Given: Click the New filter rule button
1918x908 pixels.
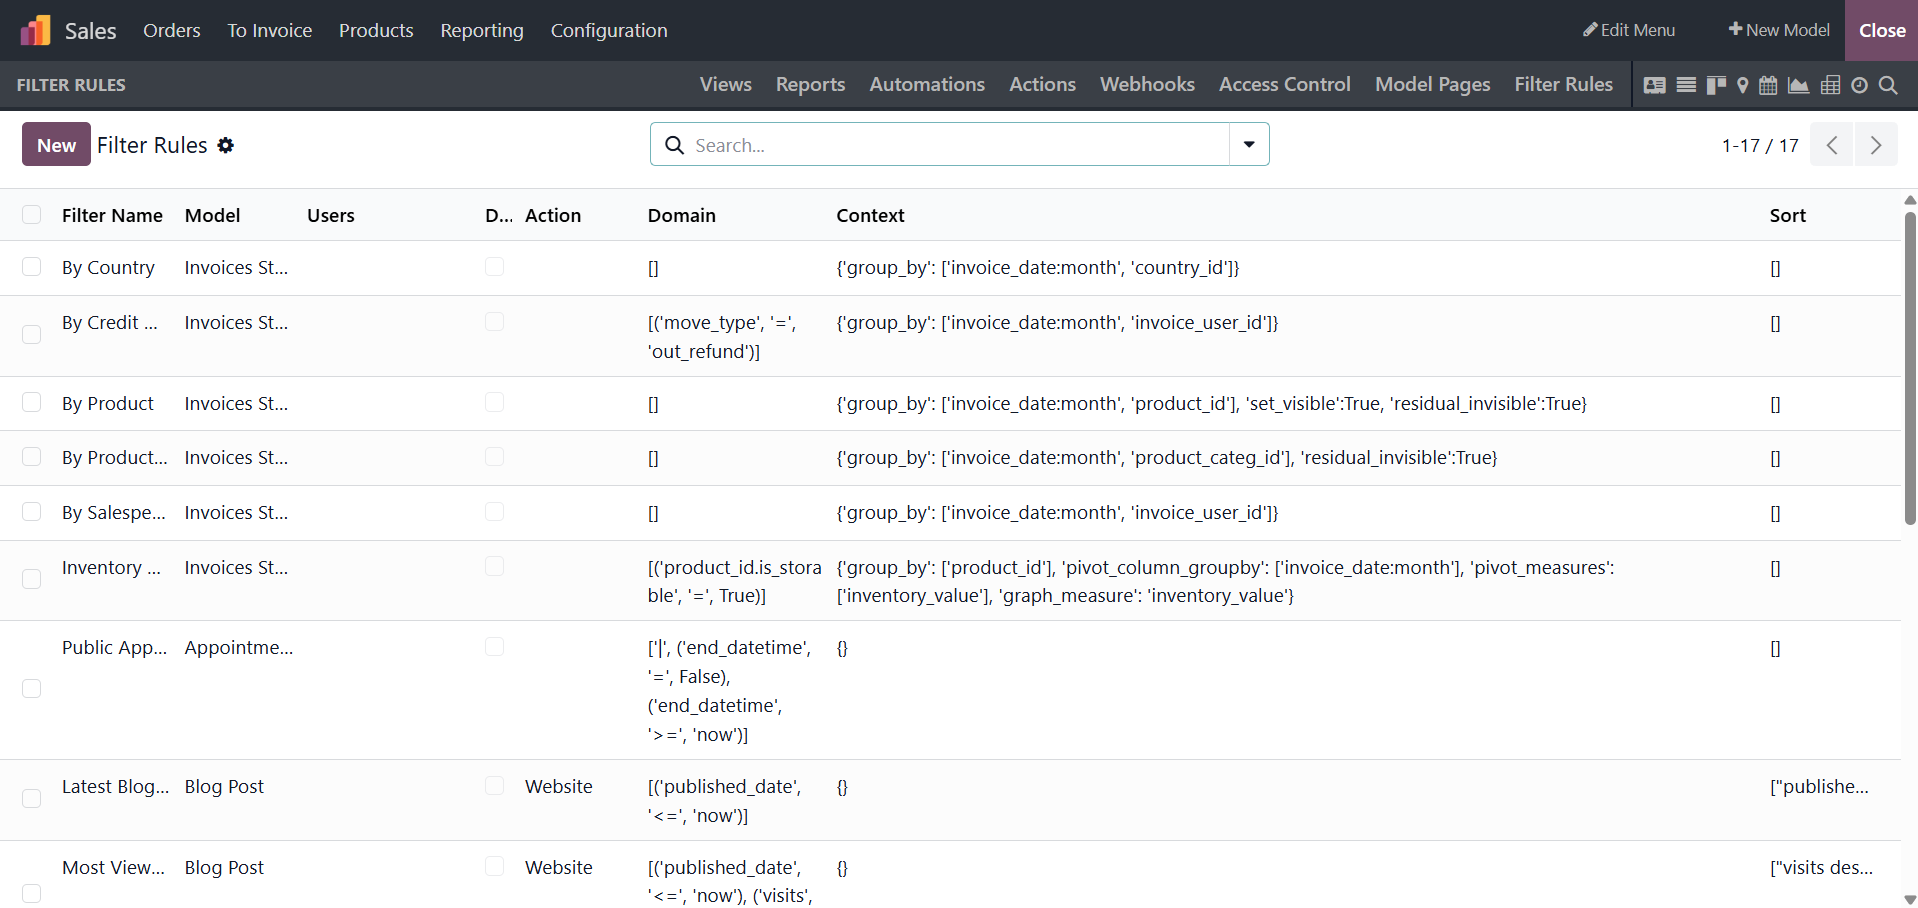Looking at the screenshot, I should [x=56, y=145].
